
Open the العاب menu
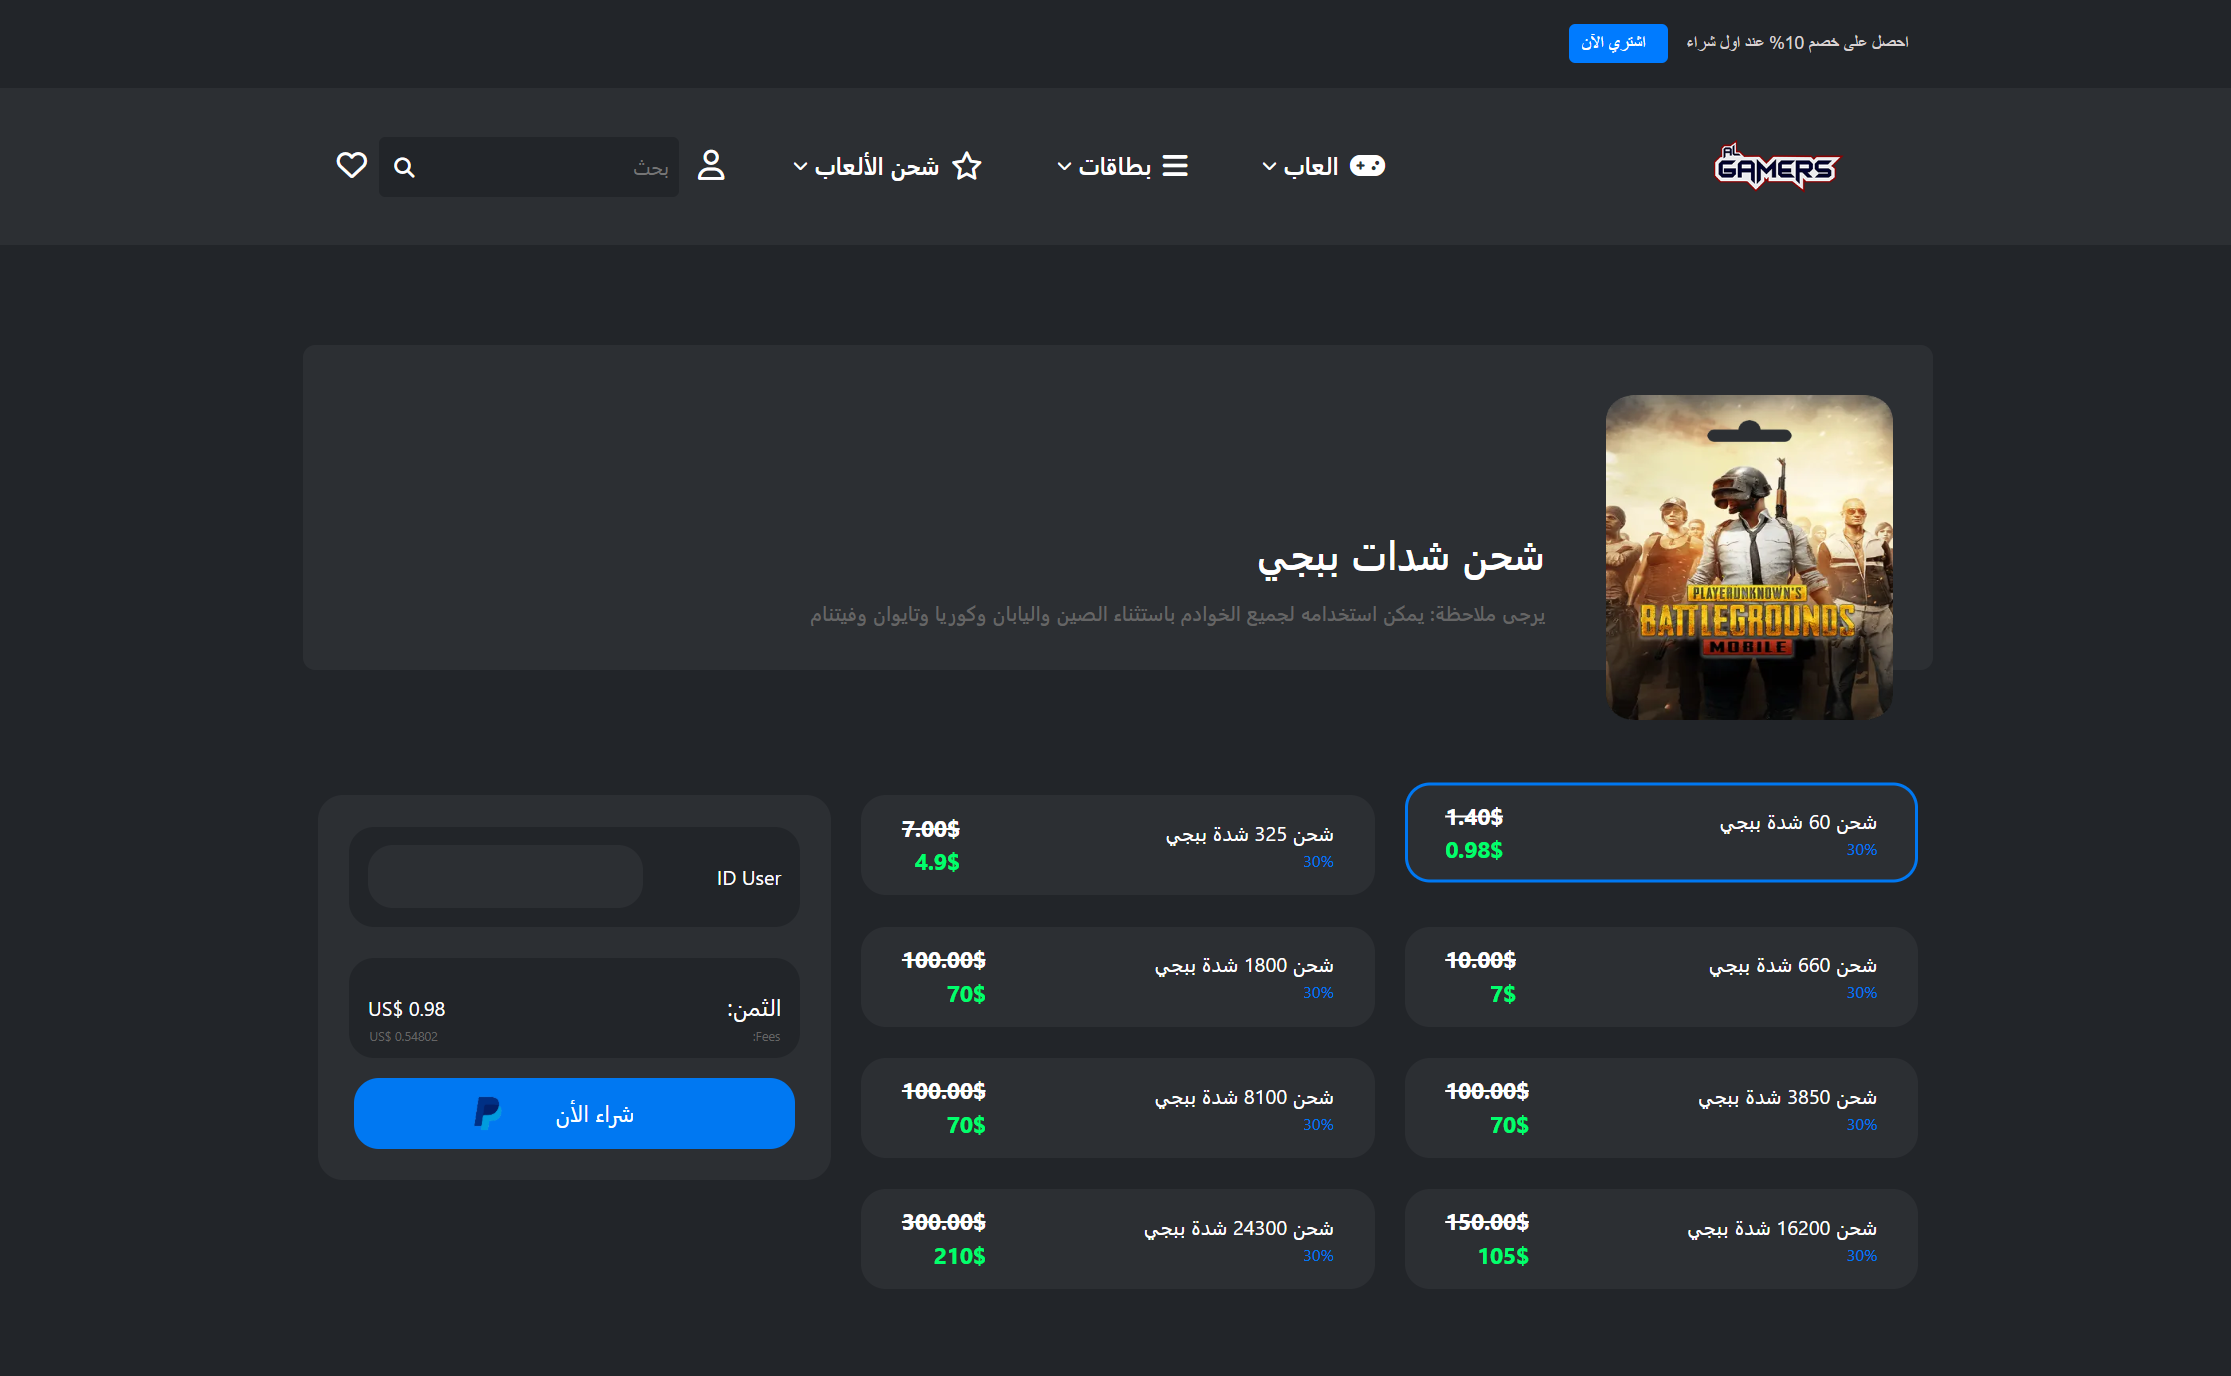(1323, 166)
